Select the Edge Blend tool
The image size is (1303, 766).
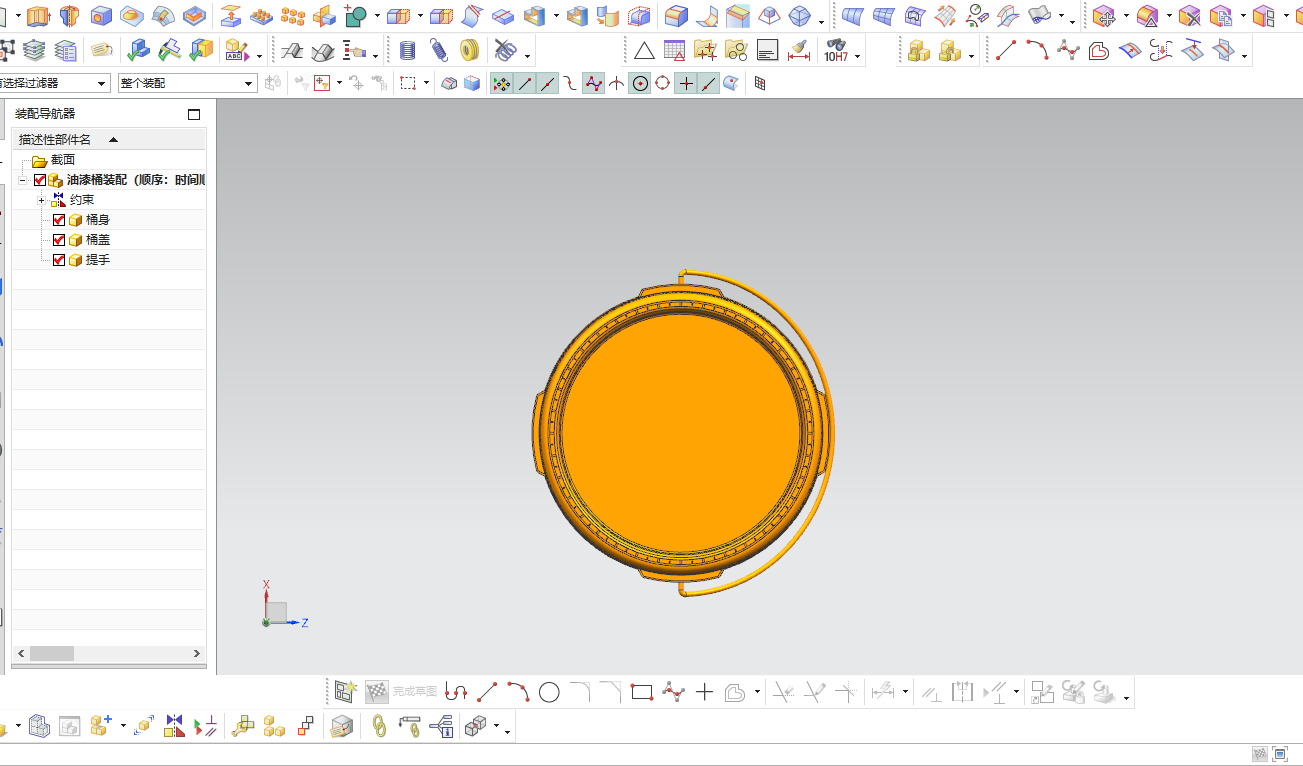pyautogui.click(x=677, y=15)
